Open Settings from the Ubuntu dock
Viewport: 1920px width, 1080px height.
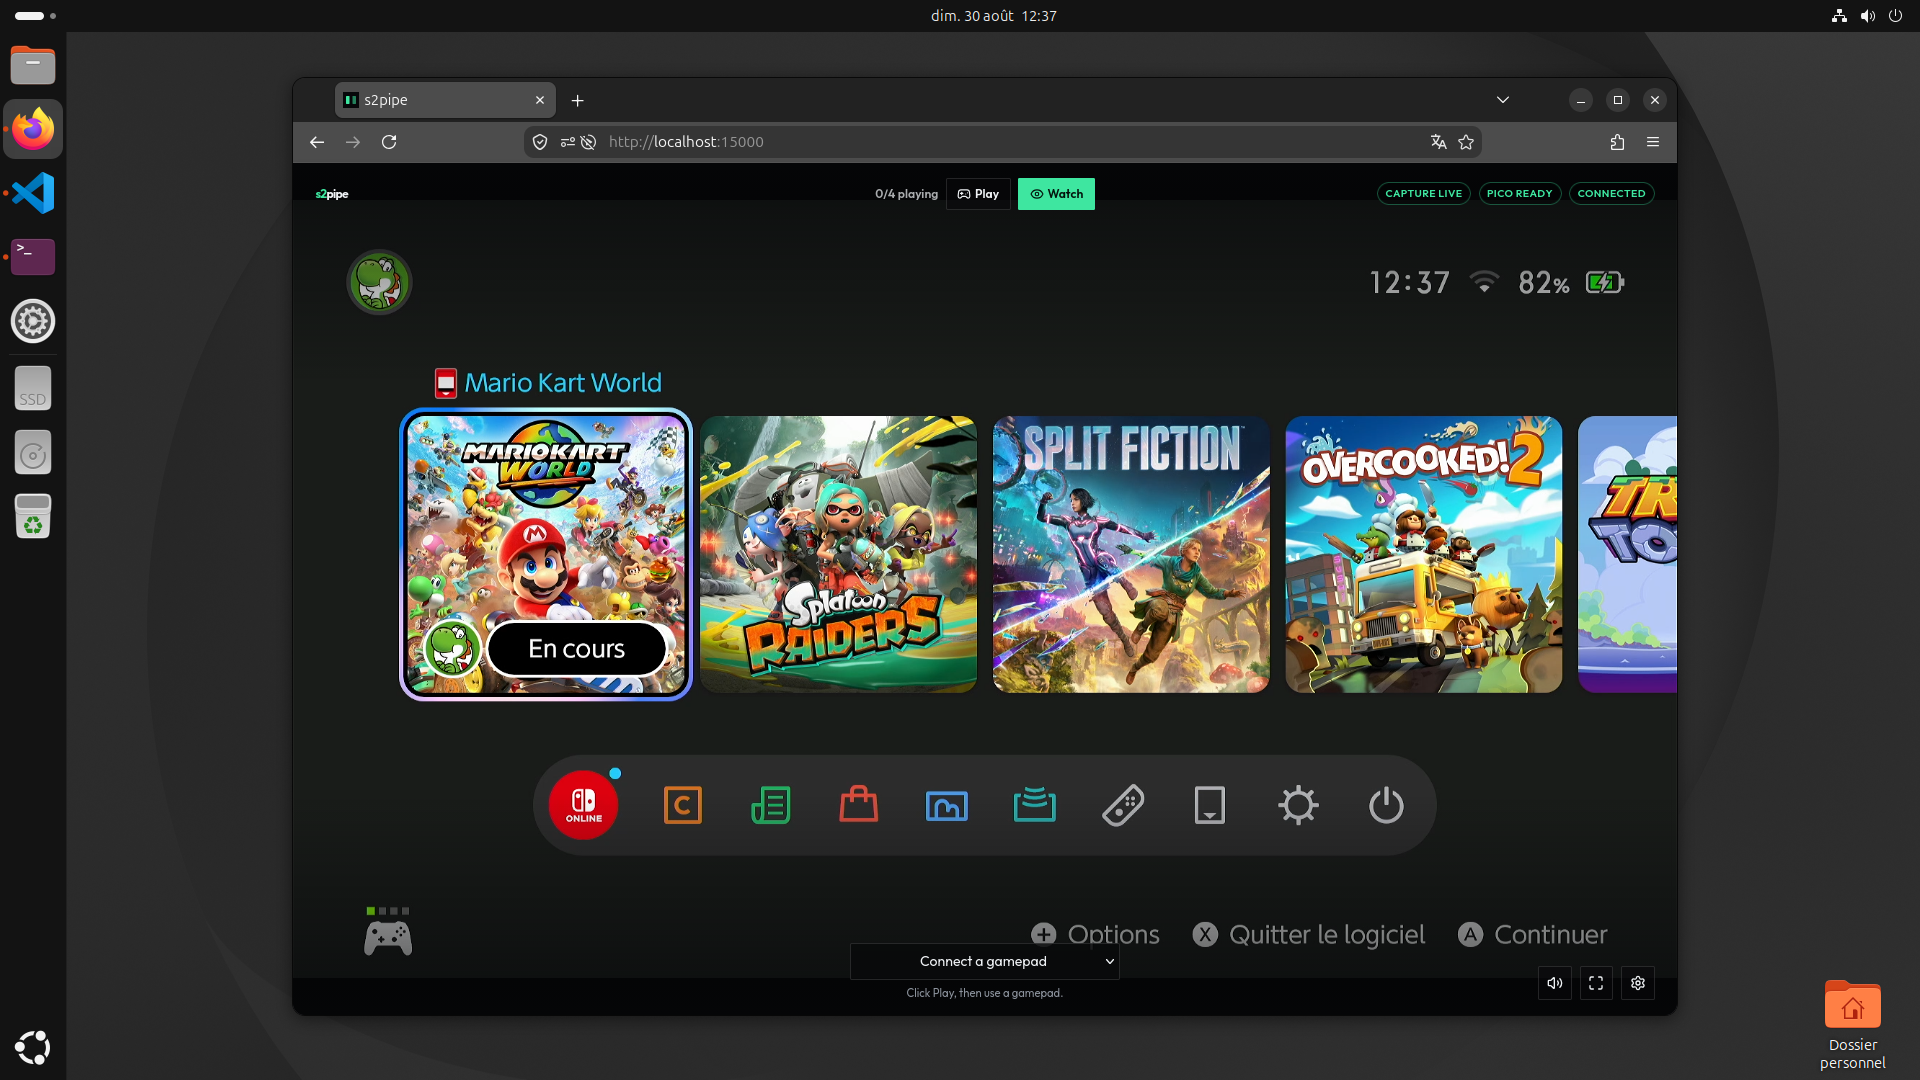click(x=33, y=321)
